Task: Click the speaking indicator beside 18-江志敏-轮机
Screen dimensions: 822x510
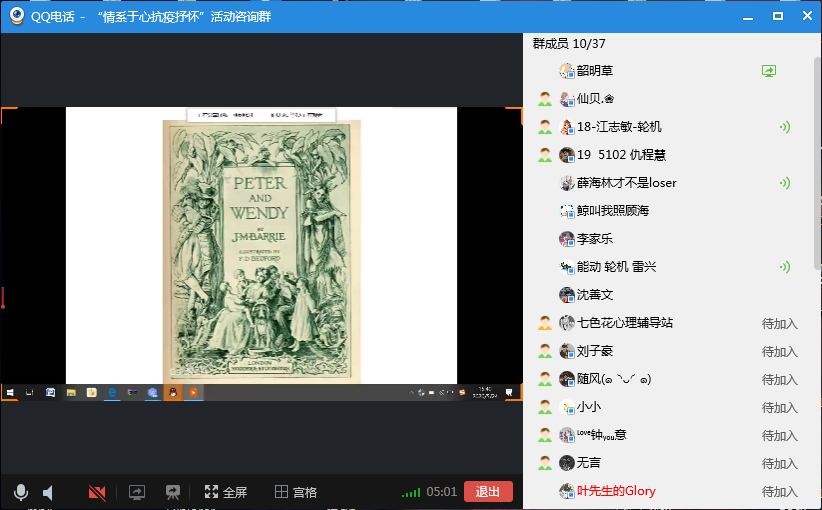Action: pyautogui.click(x=785, y=127)
